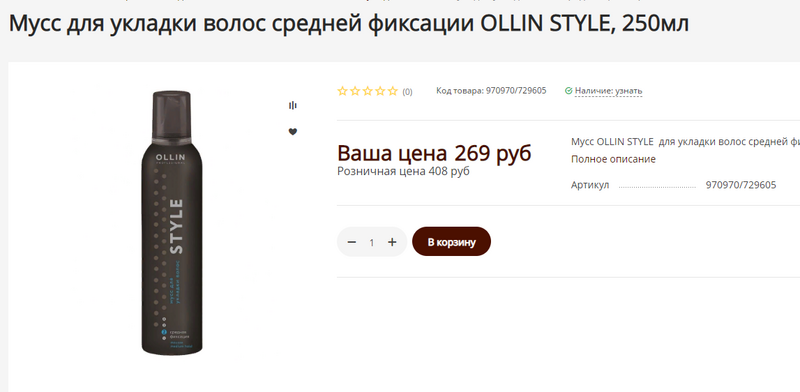Click the product title heading Мусс для укладки
This screenshot has height=392, width=800.
click(x=349, y=23)
